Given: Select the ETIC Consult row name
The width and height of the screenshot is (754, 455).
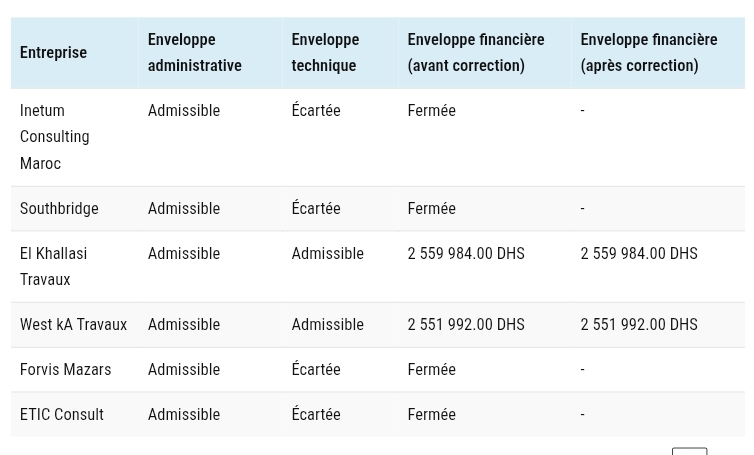Looking at the screenshot, I should [61, 414].
